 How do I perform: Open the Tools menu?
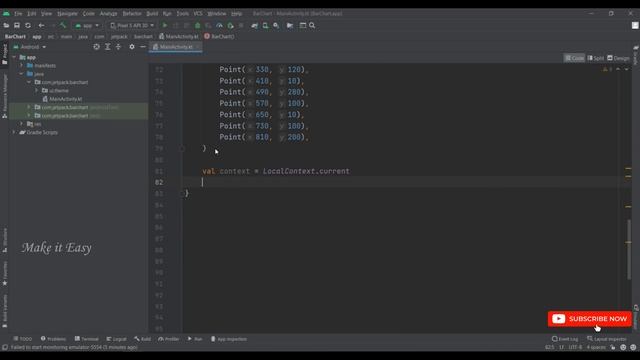tap(182, 13)
